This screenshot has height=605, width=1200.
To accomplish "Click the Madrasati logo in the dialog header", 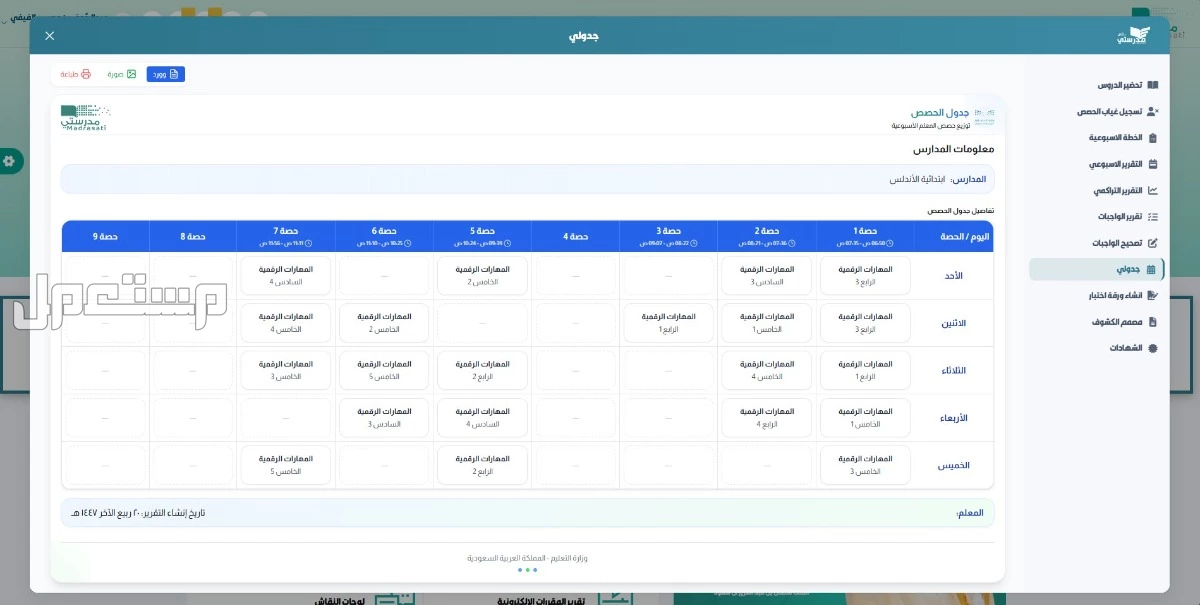I will 1133,36.
